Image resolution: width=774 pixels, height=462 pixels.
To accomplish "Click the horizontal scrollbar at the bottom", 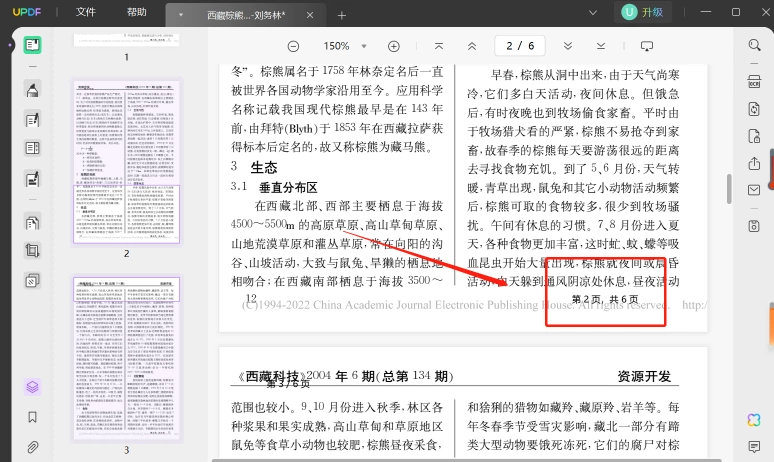I will pos(466,460).
